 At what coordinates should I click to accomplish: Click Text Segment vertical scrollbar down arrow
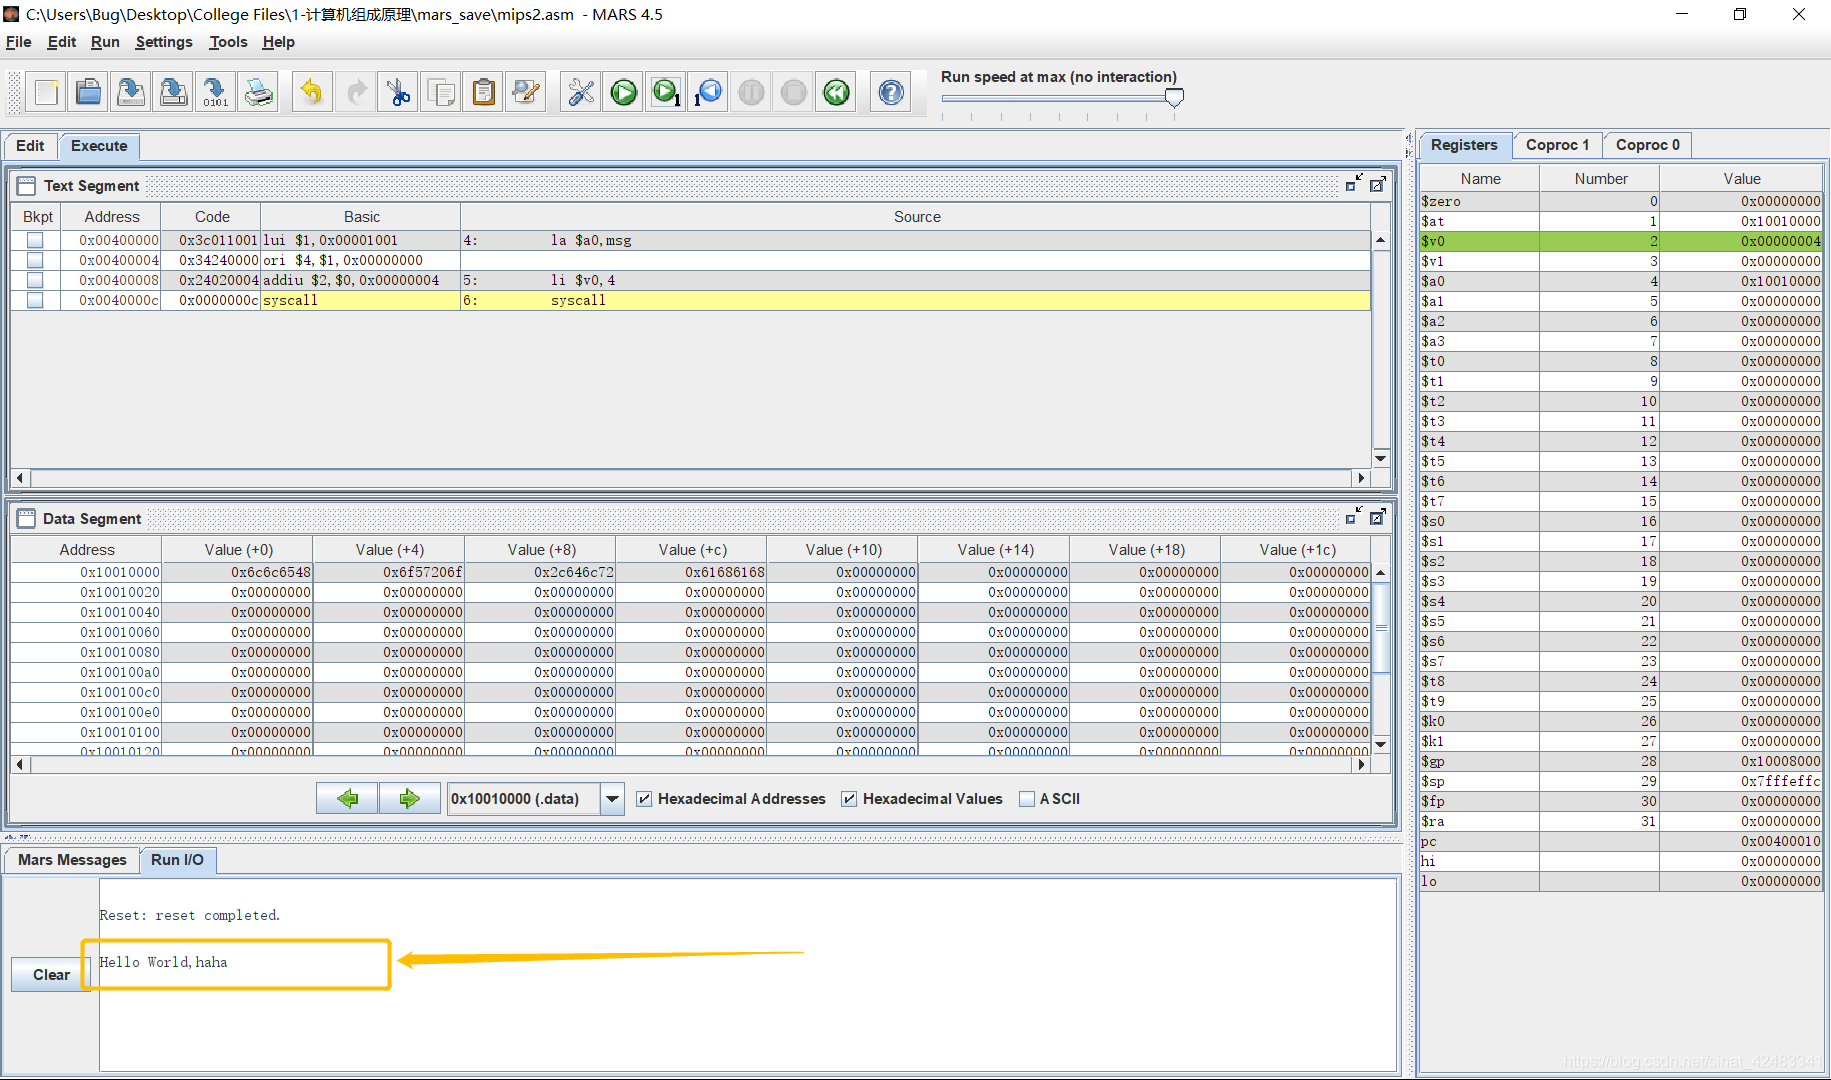(x=1380, y=458)
